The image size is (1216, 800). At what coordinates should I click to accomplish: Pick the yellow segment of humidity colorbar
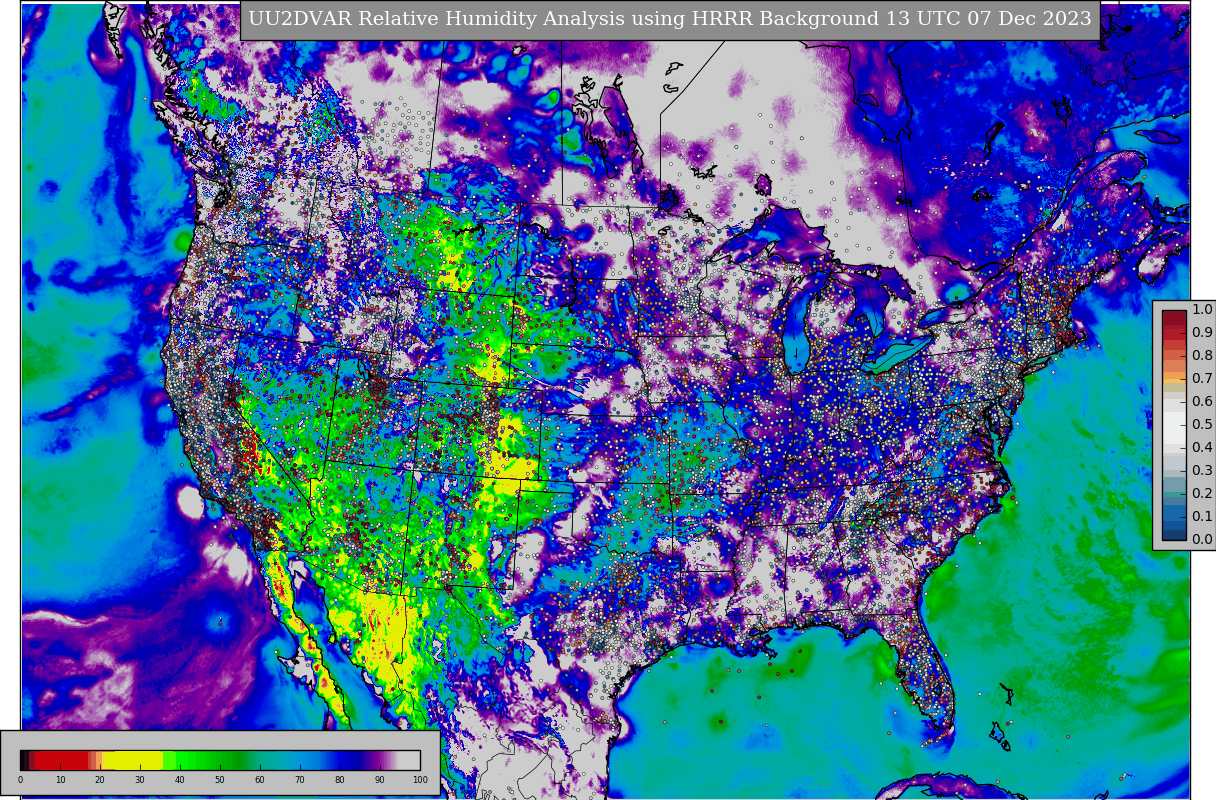click(x=135, y=760)
